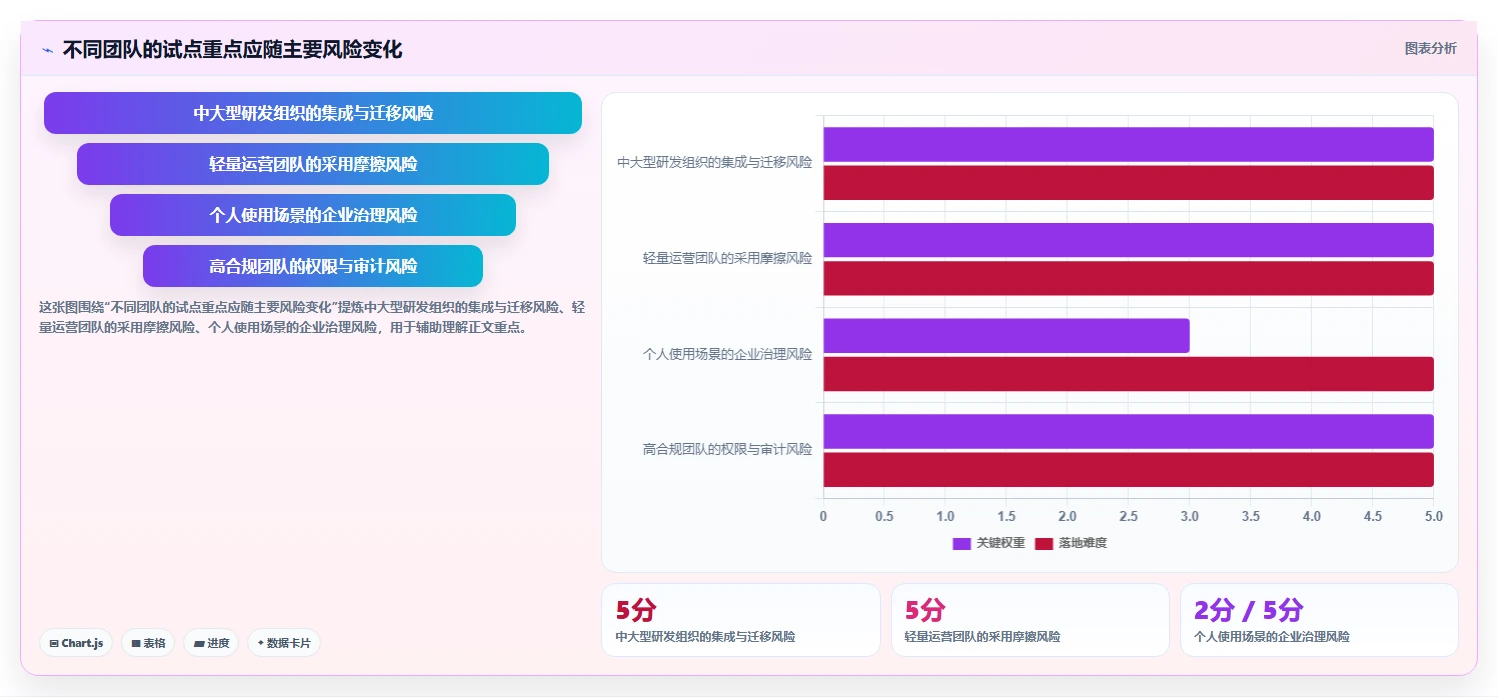Click red bar for 轻量运营团队的采用摩擦风险 in chart
The image size is (1498, 697).
pyautogui.click(x=1128, y=278)
